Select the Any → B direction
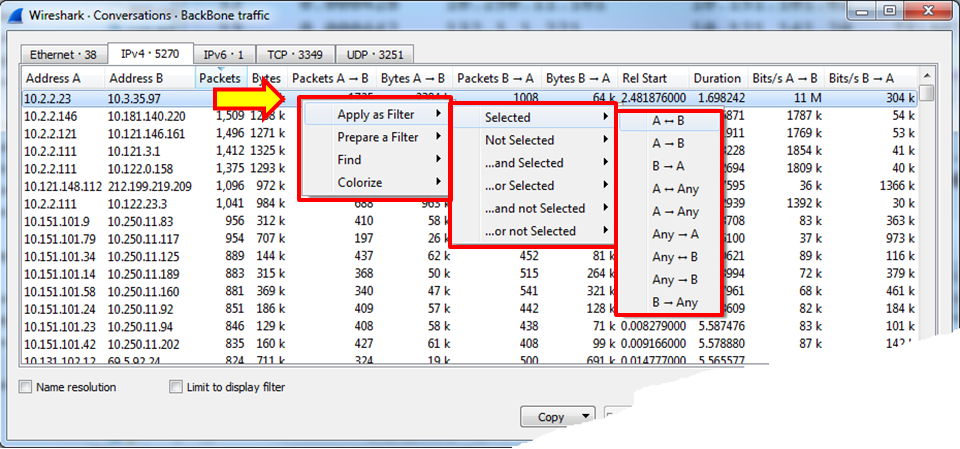This screenshot has height=449, width=960. click(x=669, y=279)
